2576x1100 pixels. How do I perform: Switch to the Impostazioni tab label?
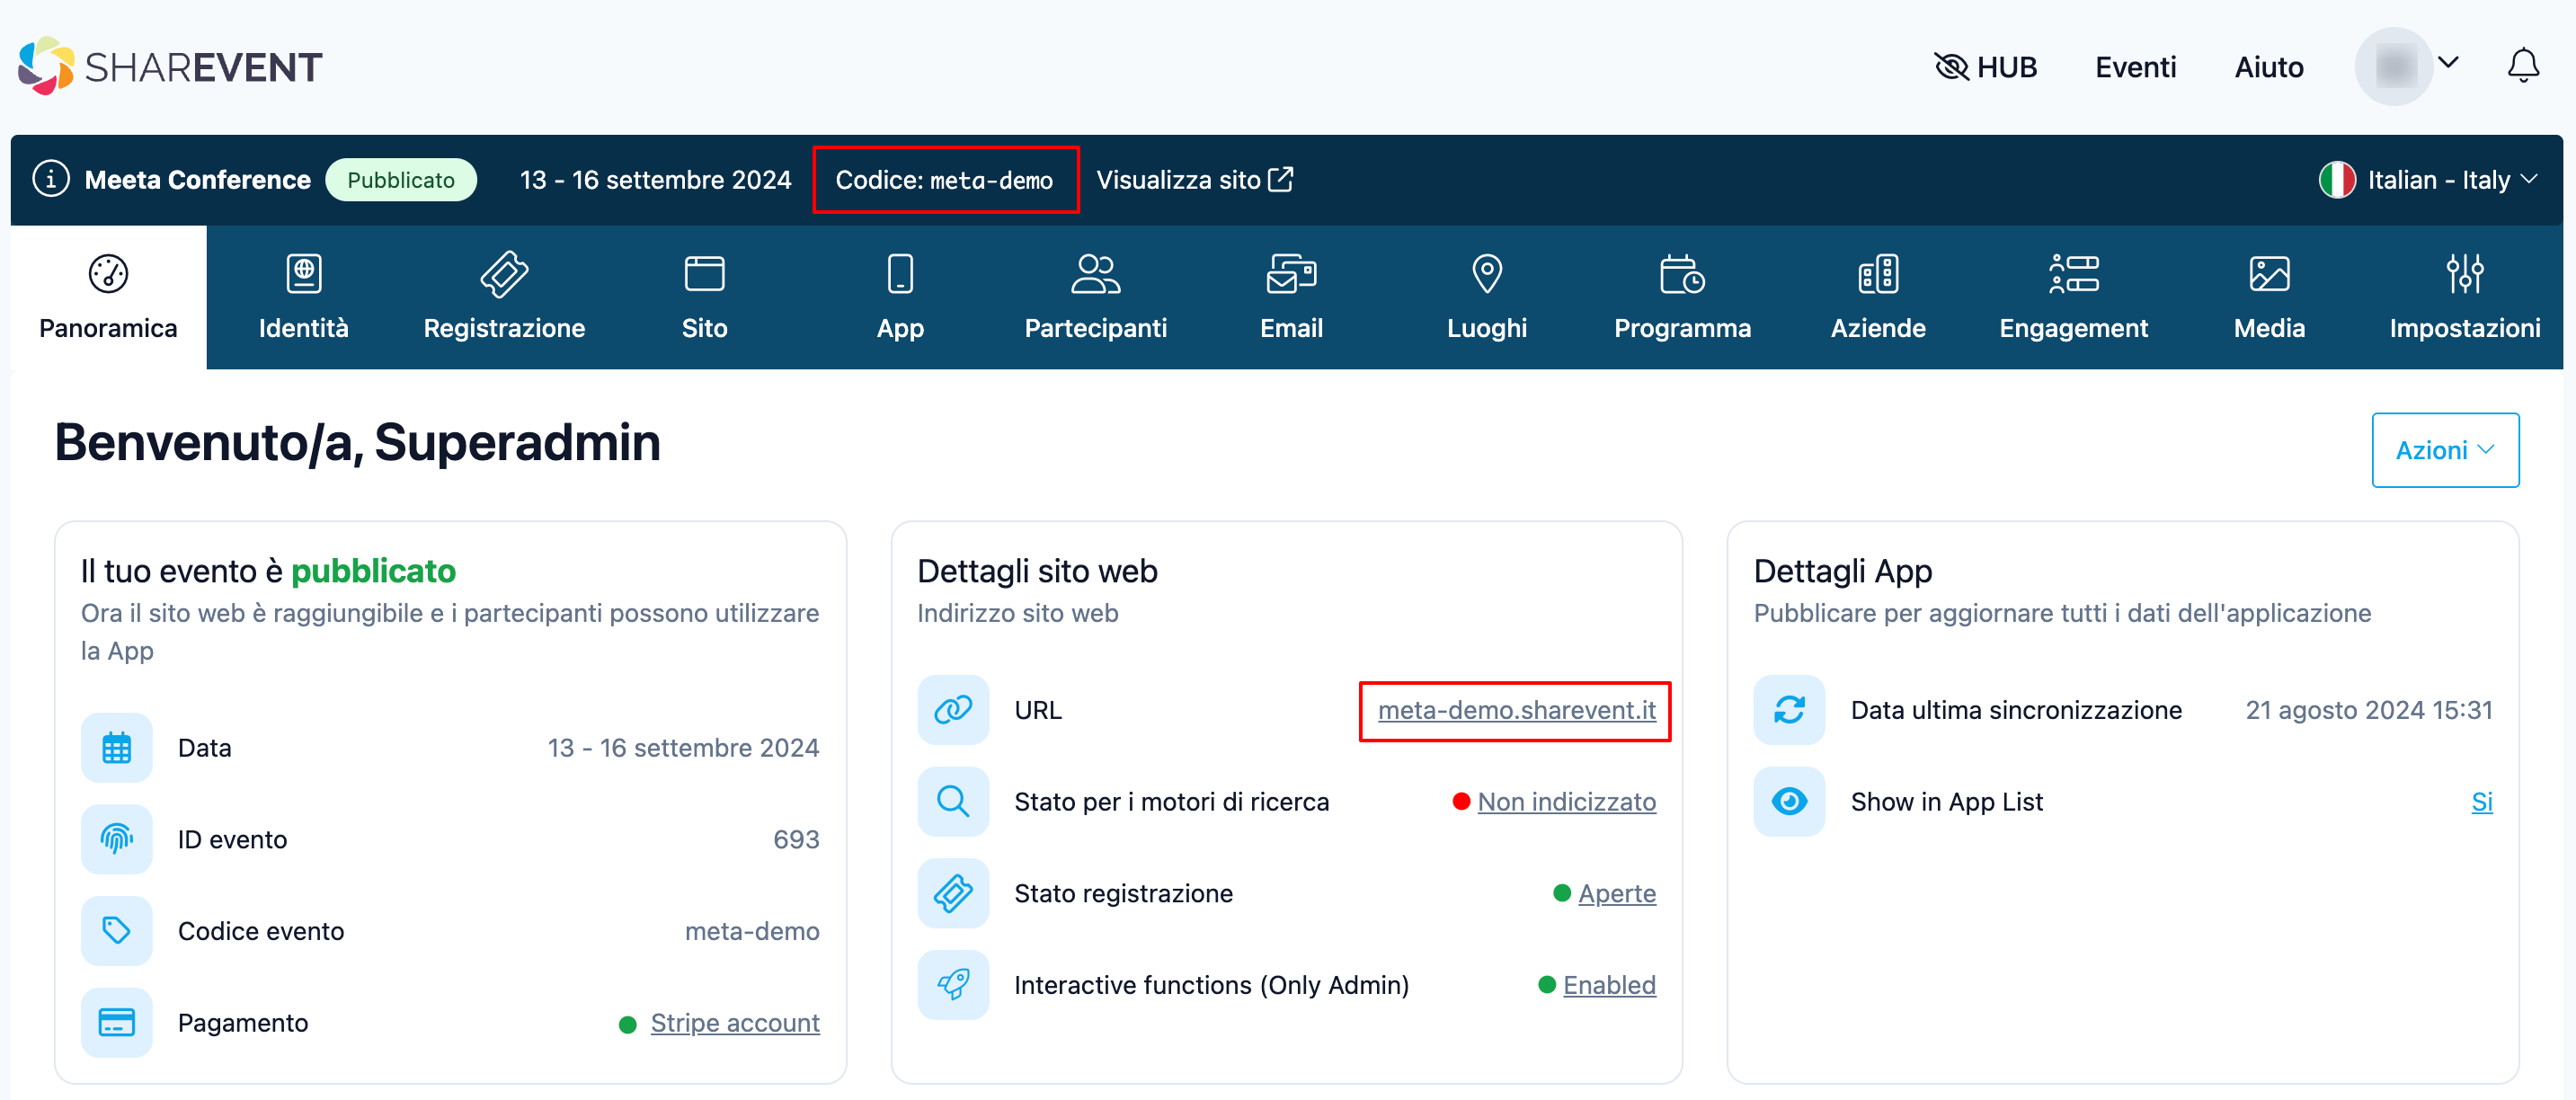pos(2465,328)
